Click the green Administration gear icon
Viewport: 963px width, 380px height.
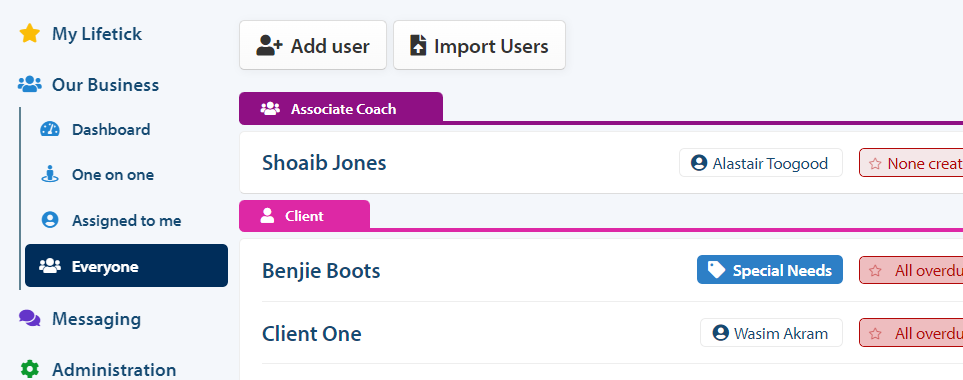coord(29,369)
